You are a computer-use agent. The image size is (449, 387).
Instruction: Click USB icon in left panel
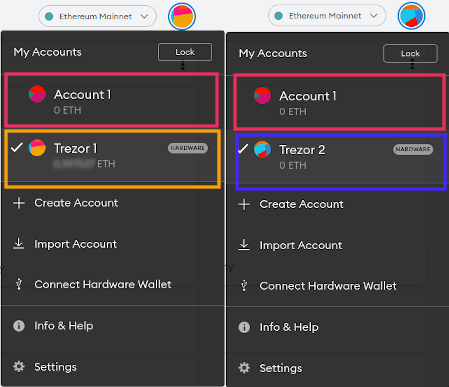pos(19,284)
